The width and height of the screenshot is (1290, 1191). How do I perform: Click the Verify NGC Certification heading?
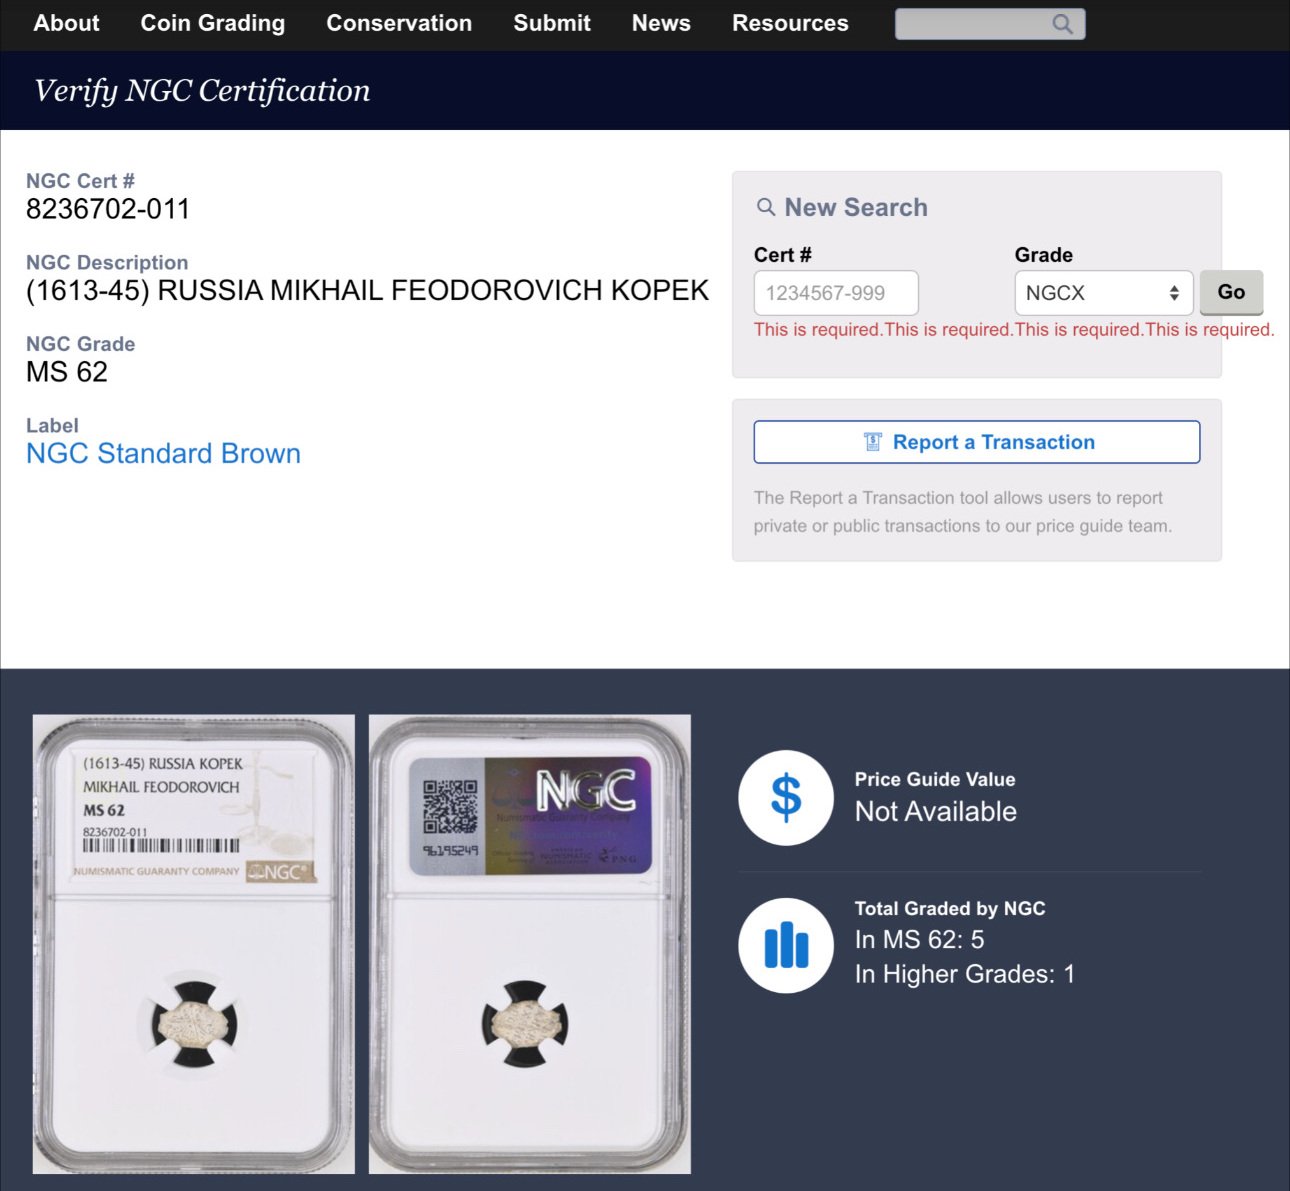tap(202, 91)
